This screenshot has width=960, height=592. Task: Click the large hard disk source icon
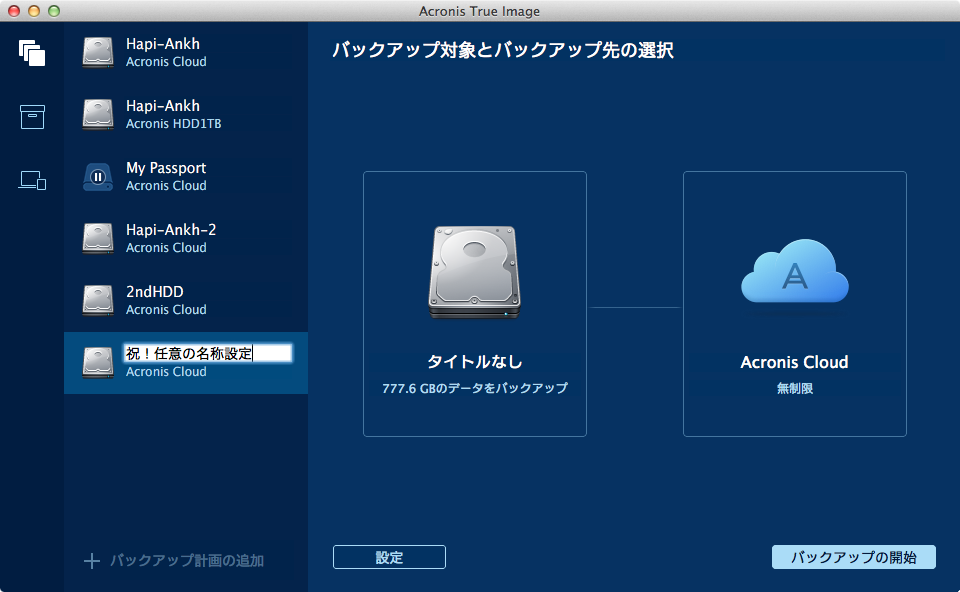tap(474, 272)
